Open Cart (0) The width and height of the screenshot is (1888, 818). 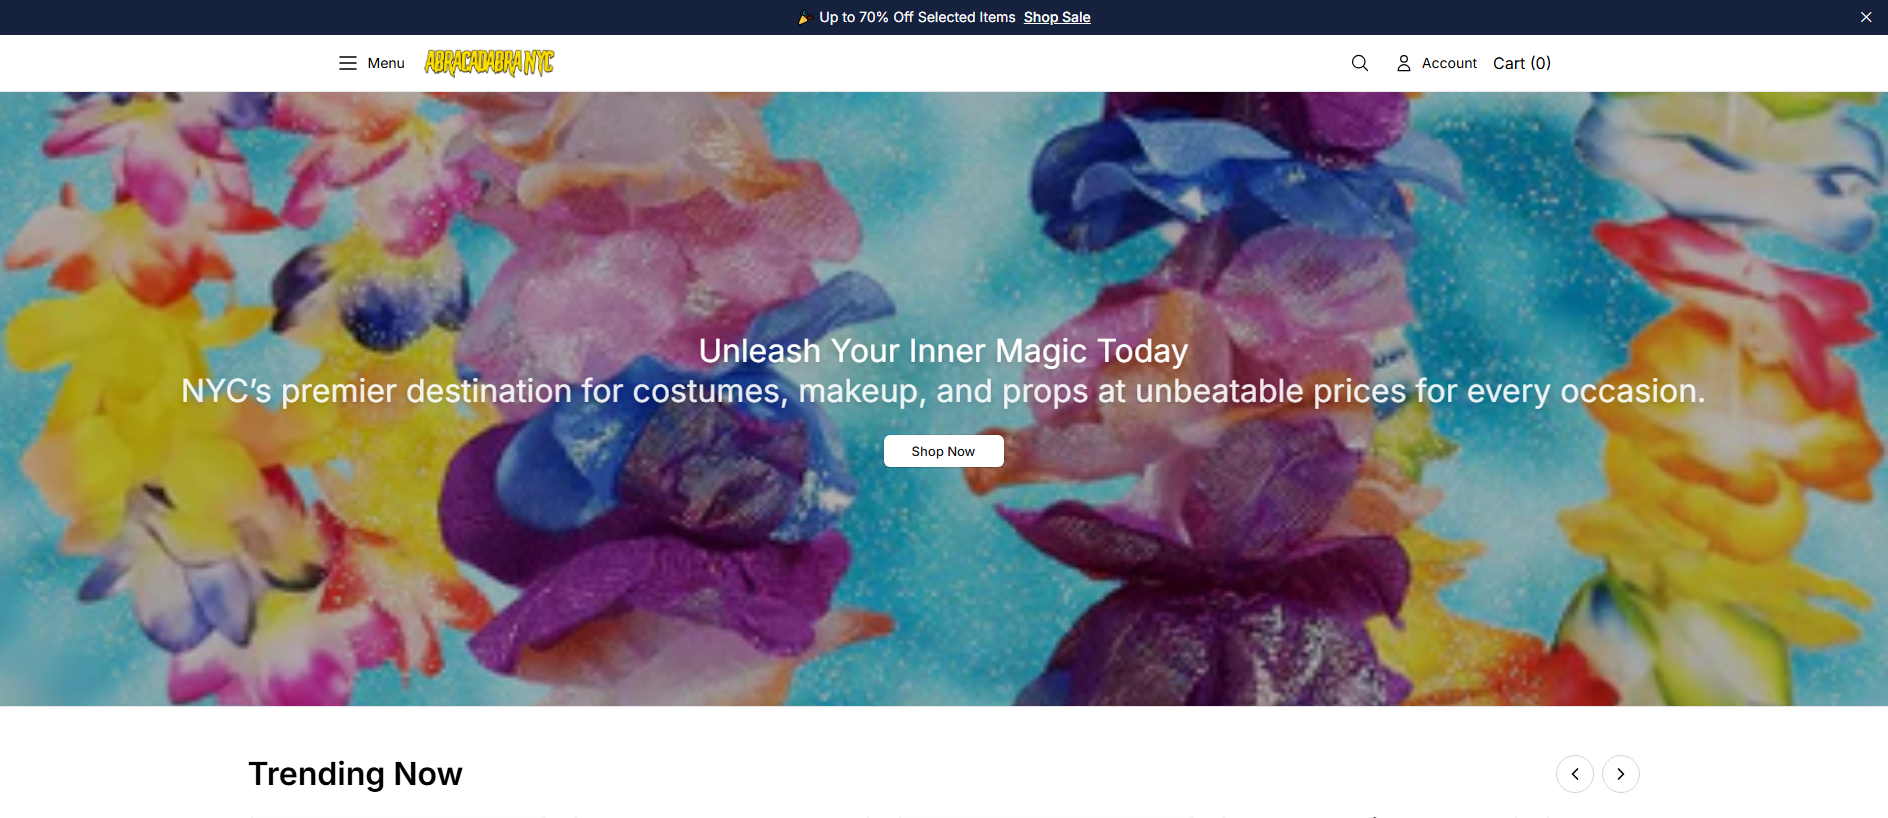[x=1522, y=63]
